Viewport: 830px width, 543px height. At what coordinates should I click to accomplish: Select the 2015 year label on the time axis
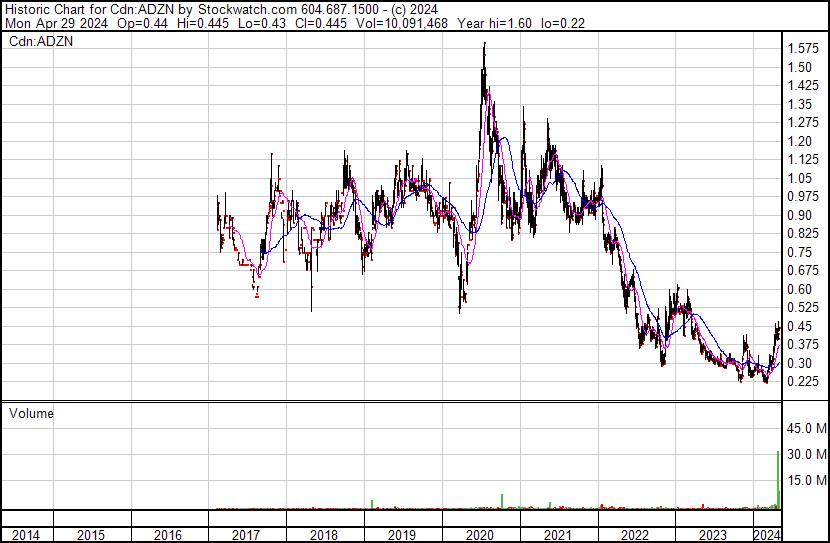tap(91, 535)
